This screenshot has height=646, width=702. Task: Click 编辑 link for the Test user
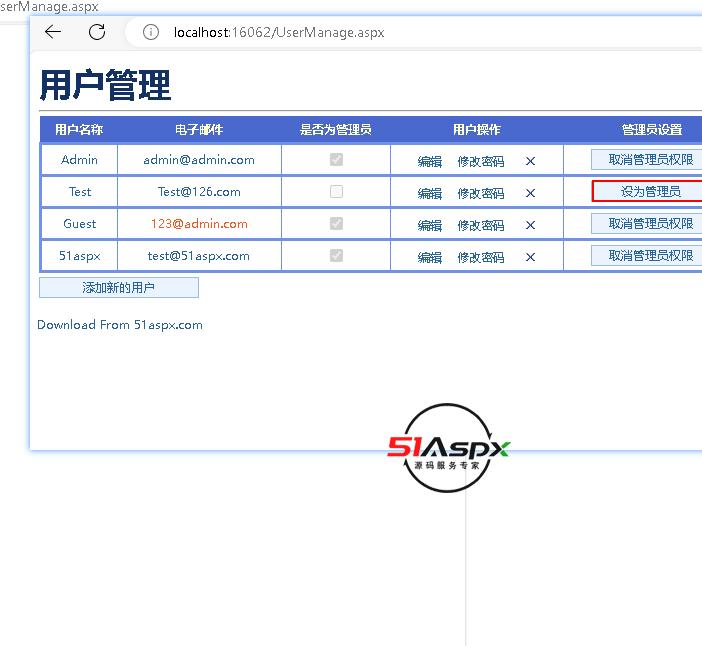click(430, 193)
